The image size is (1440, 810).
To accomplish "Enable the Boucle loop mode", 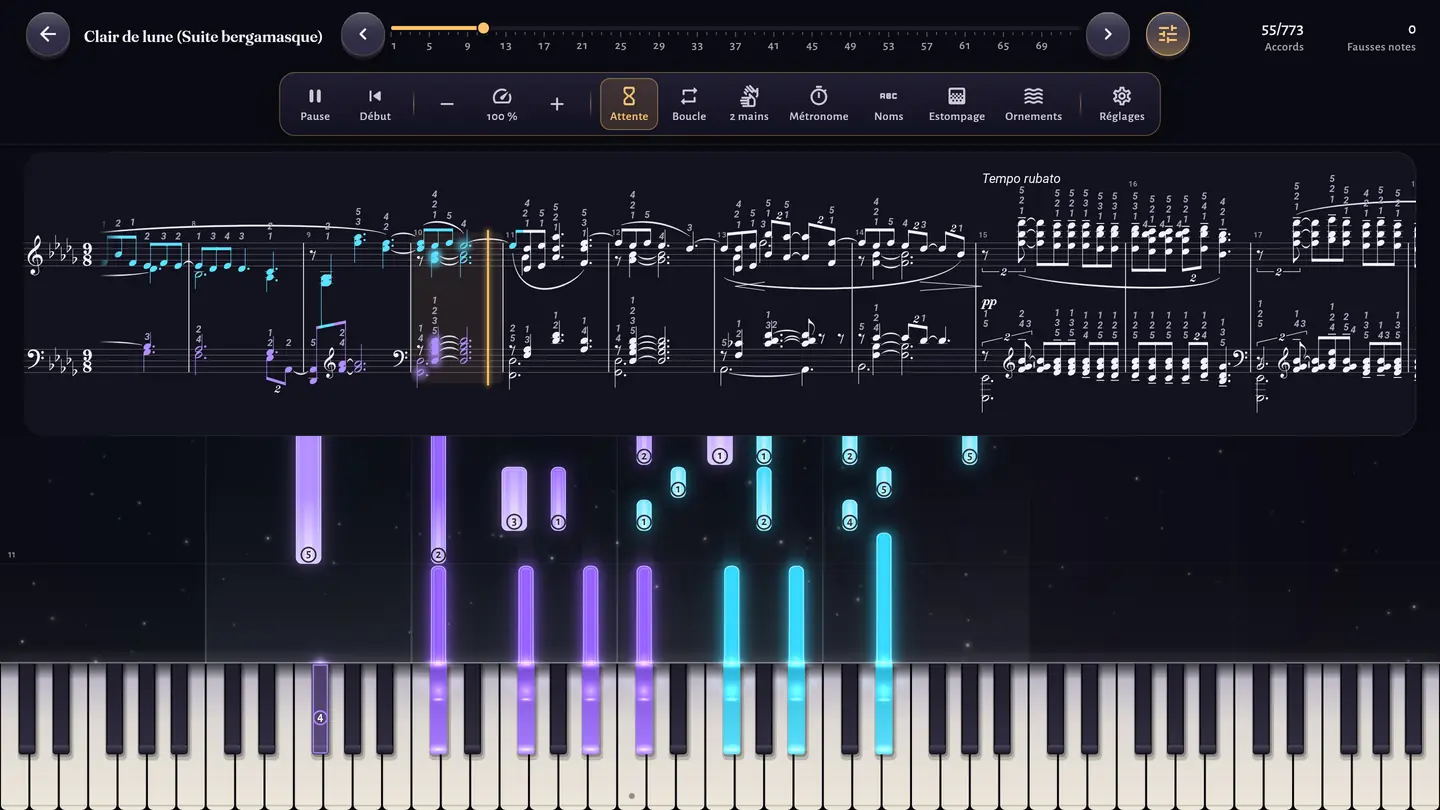I will pos(689,104).
